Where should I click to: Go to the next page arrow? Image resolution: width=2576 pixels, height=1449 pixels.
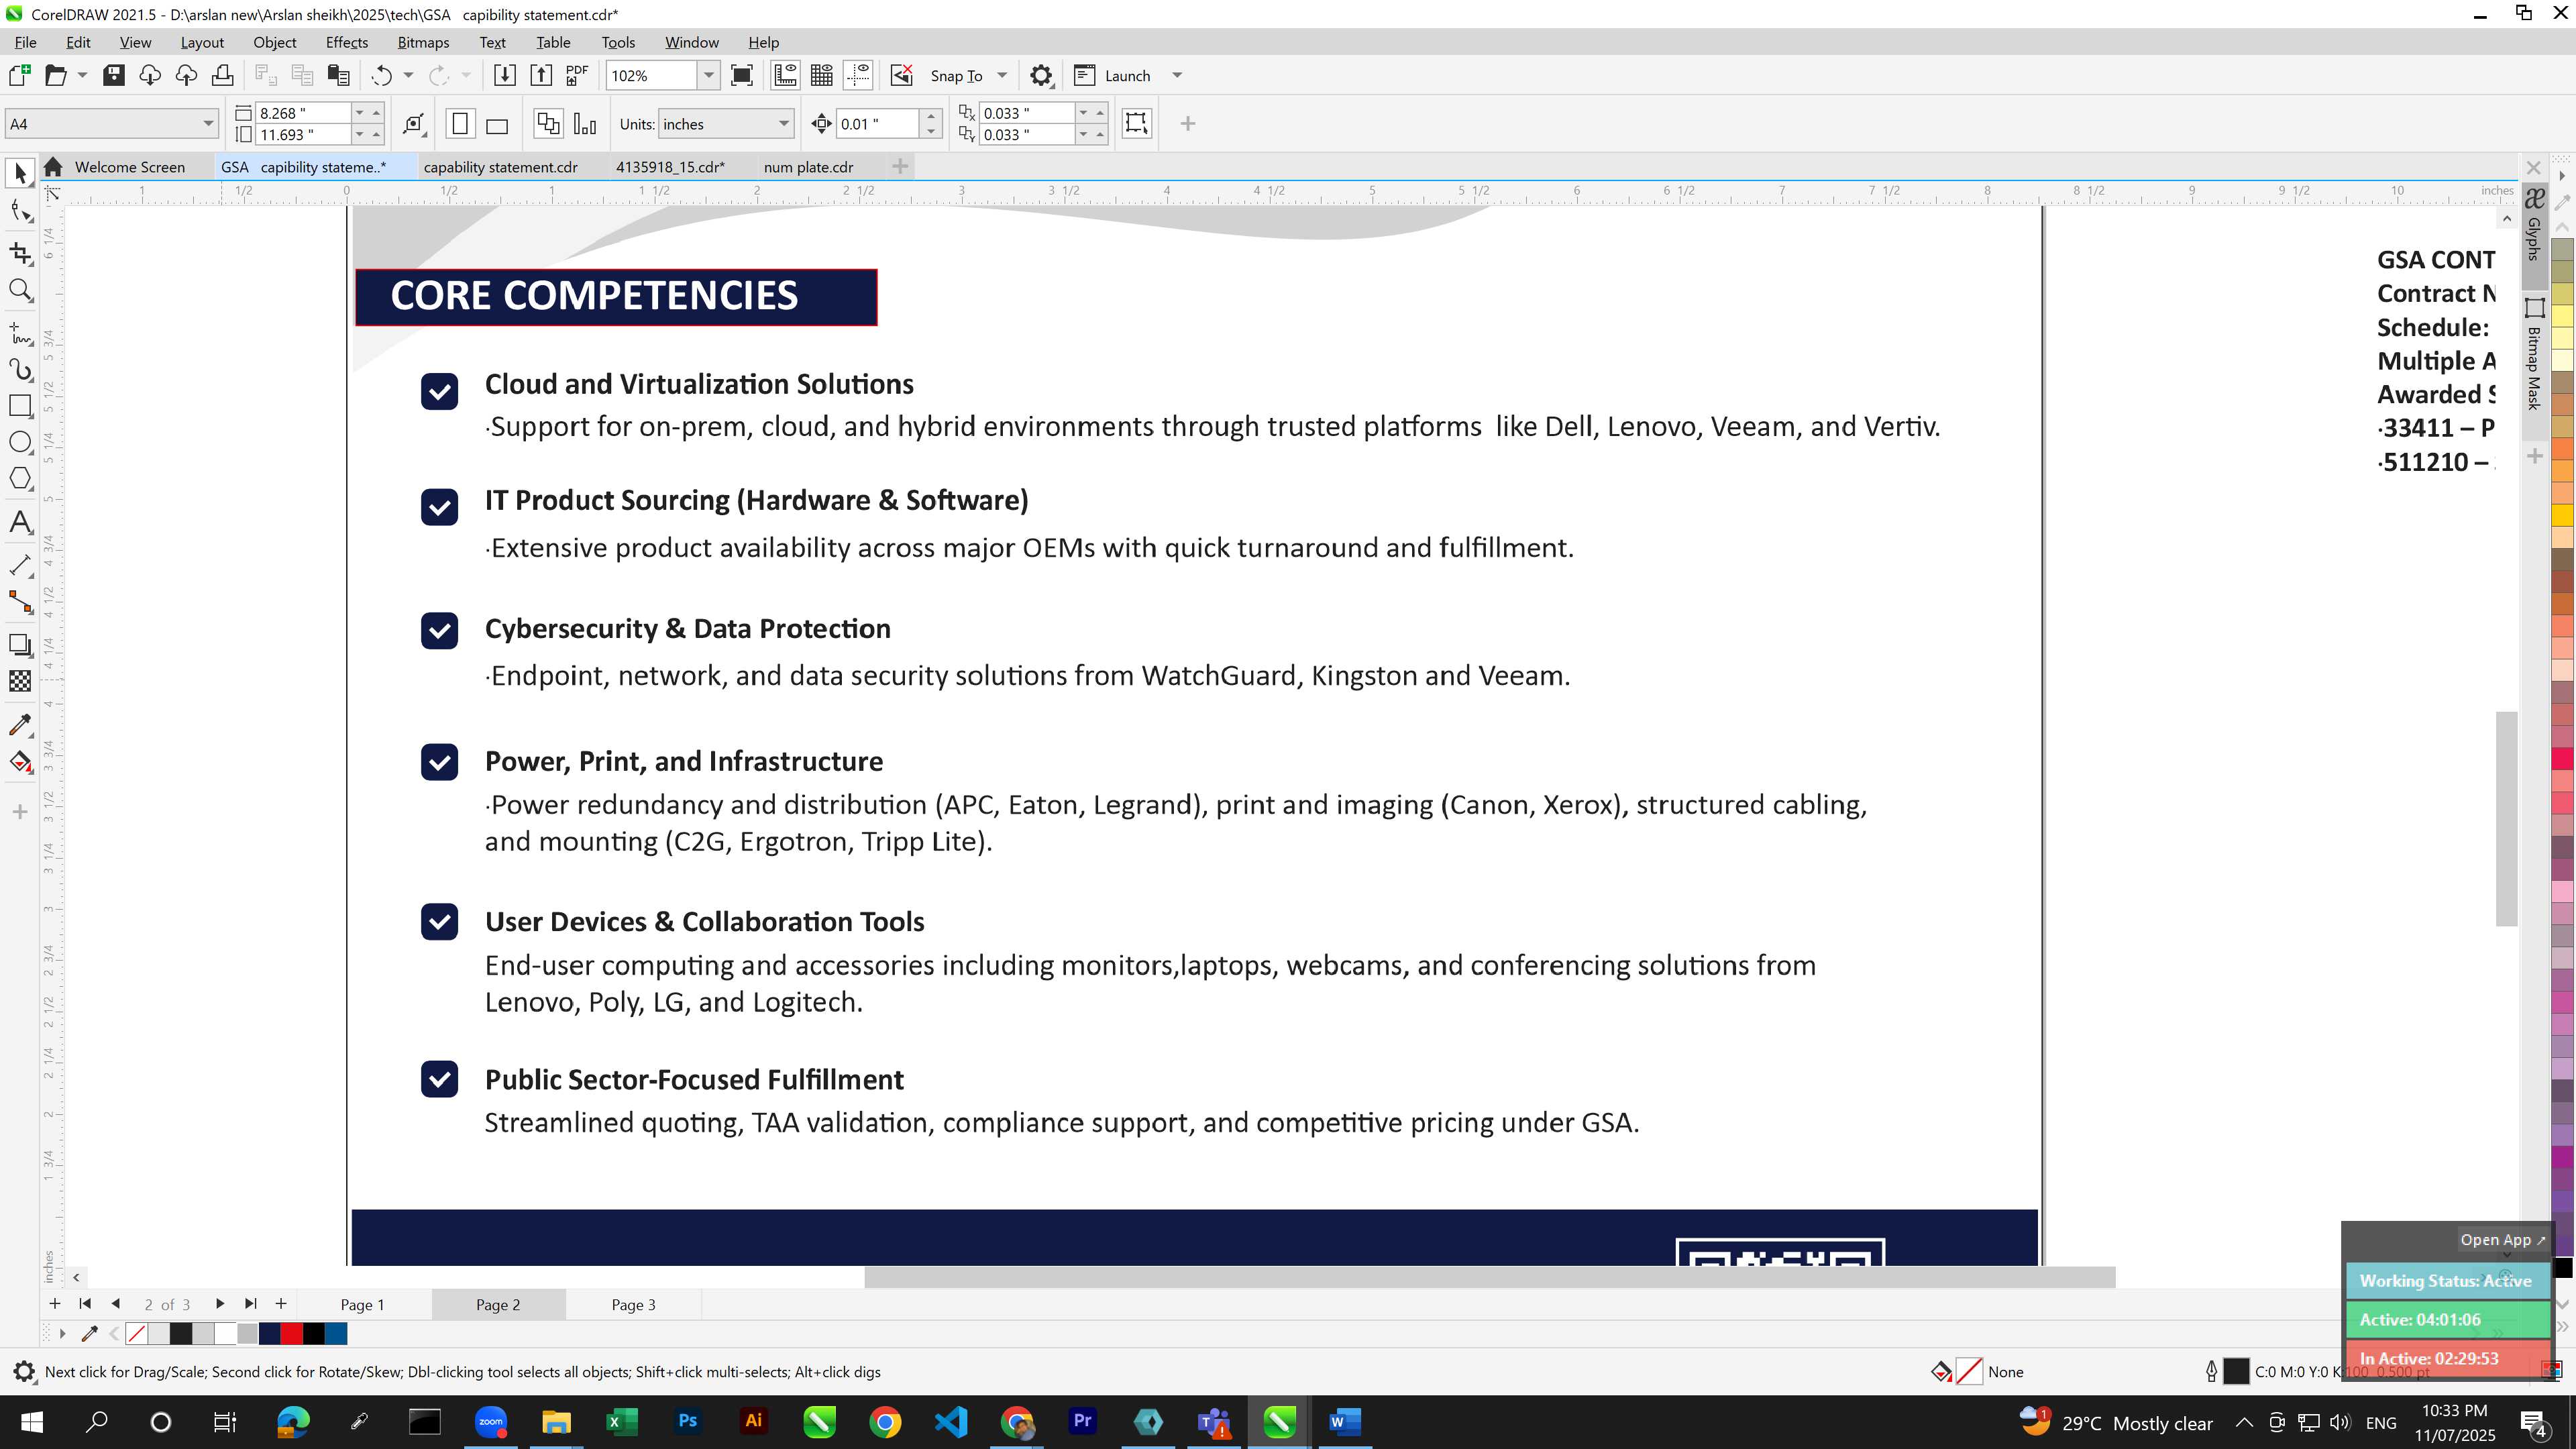pos(220,1304)
